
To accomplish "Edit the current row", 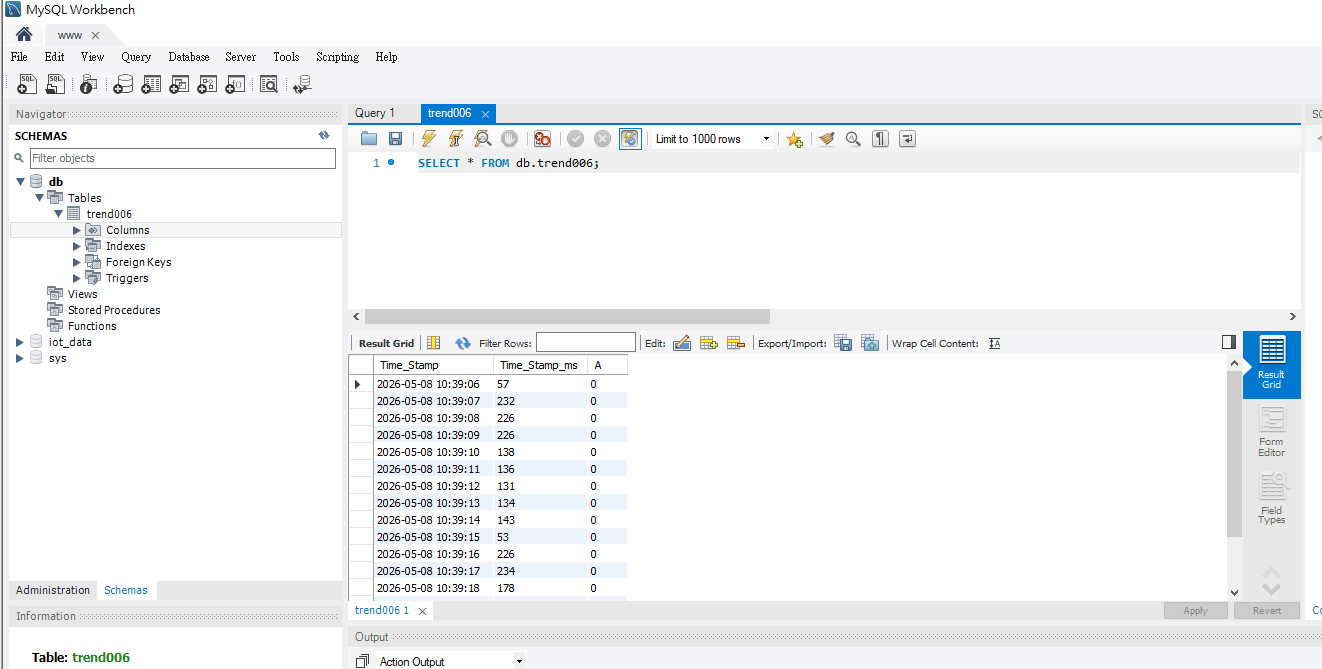I will pyautogui.click(x=682, y=343).
